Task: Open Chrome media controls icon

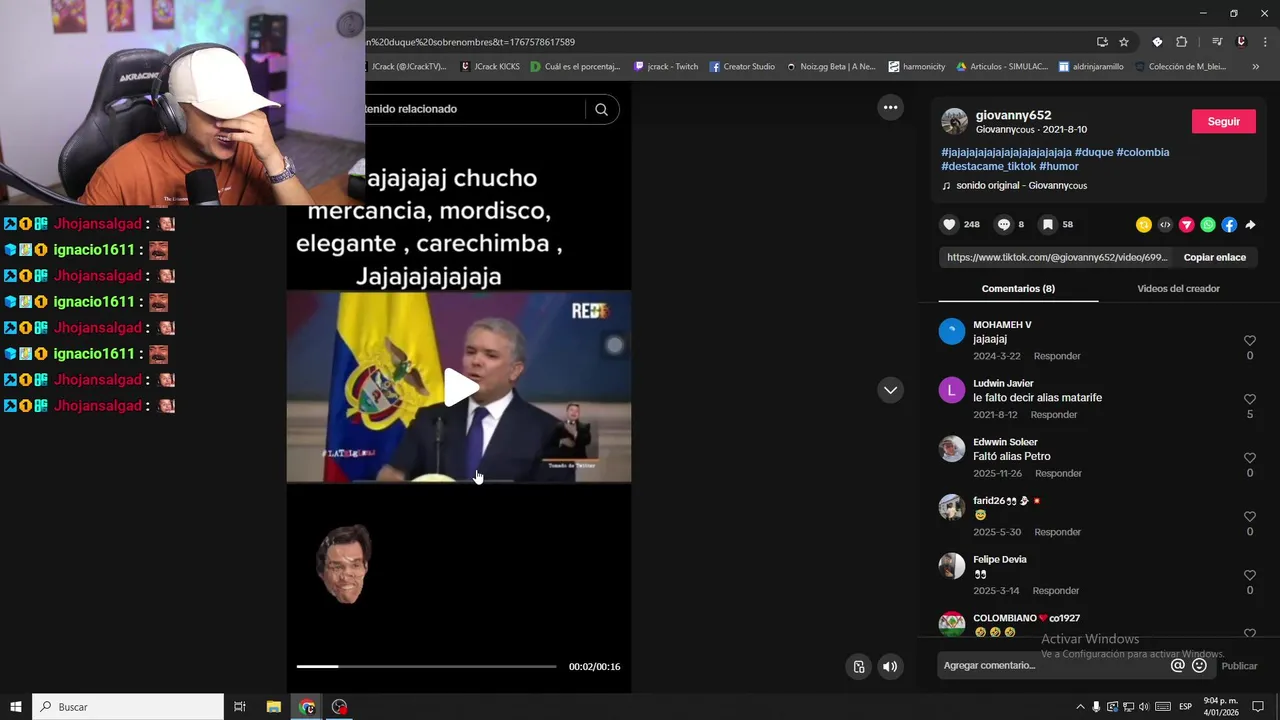Action: 1217,42
